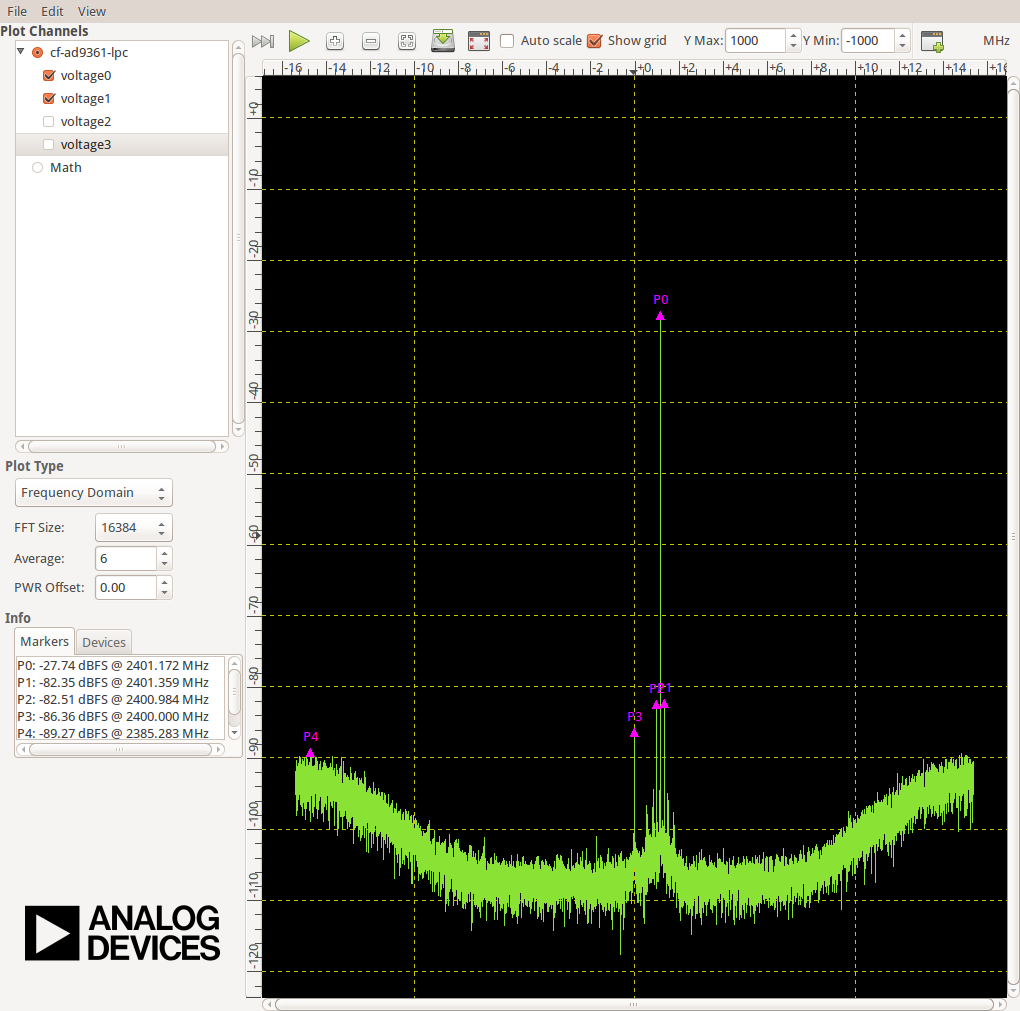Open the FFT Size dropdown

(x=133, y=528)
